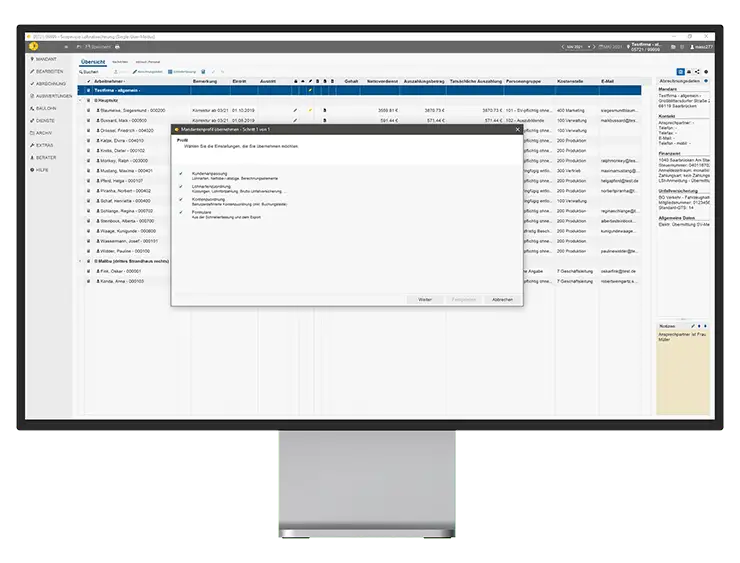Viewport: 740px width, 563px height.
Task: Uncheck the Kundenanpassung option
Action: point(181,173)
